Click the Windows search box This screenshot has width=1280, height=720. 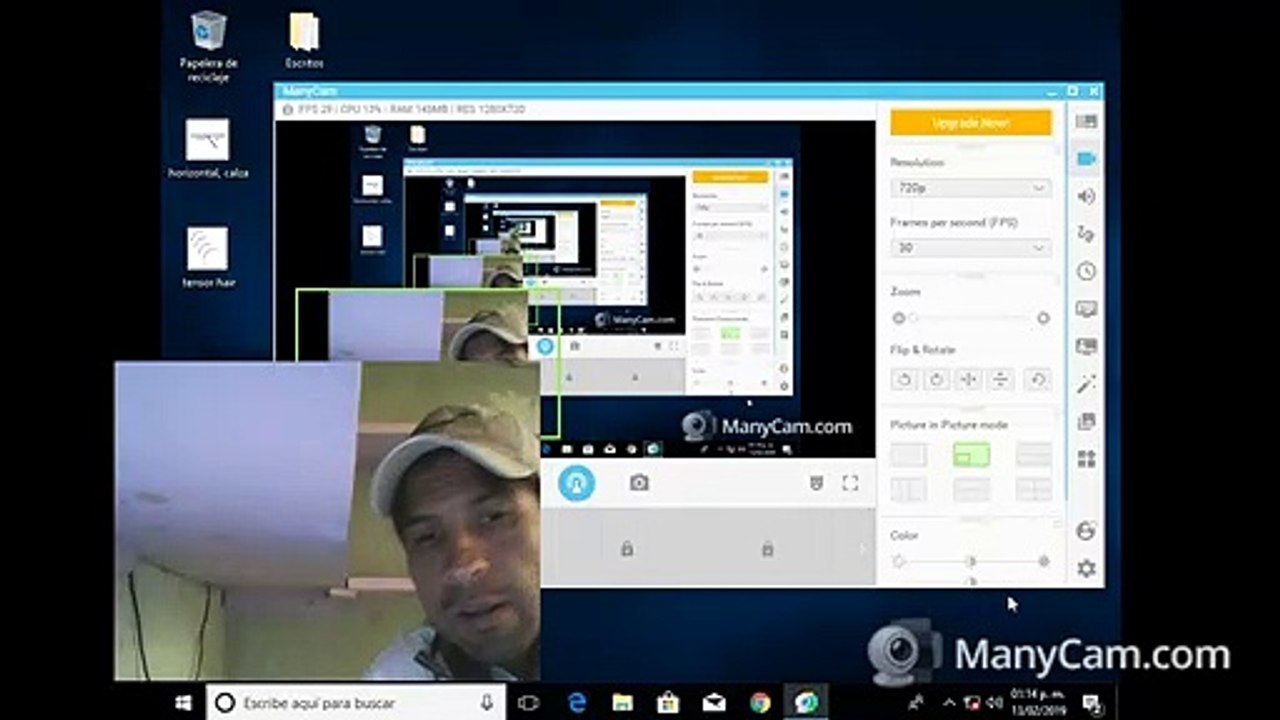click(355, 703)
